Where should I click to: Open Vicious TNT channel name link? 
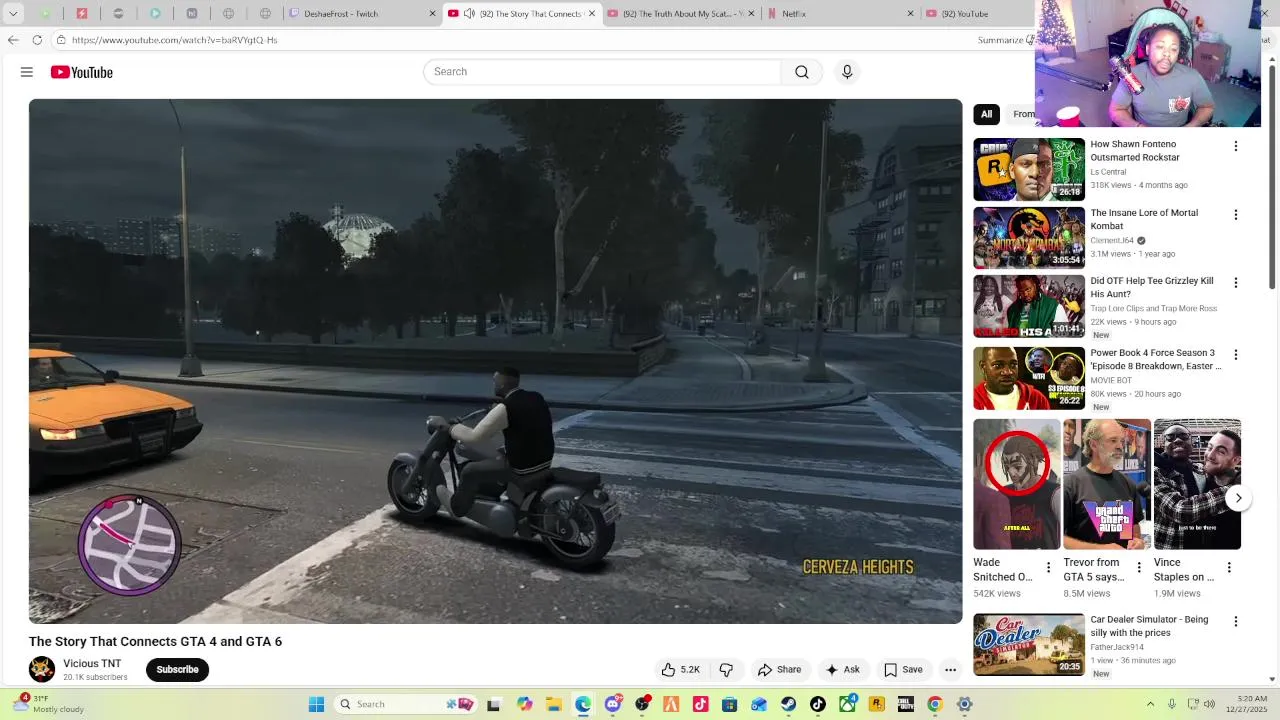pos(92,664)
